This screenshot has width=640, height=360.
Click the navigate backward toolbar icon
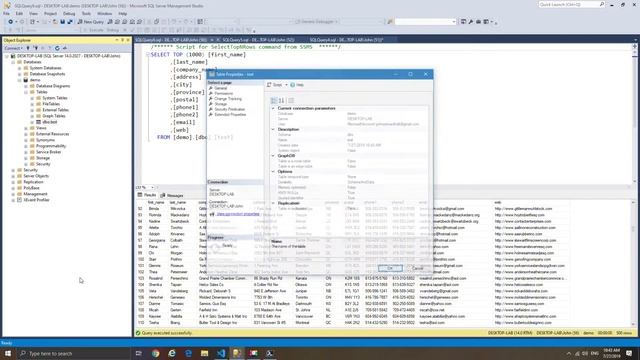pos(10,22)
